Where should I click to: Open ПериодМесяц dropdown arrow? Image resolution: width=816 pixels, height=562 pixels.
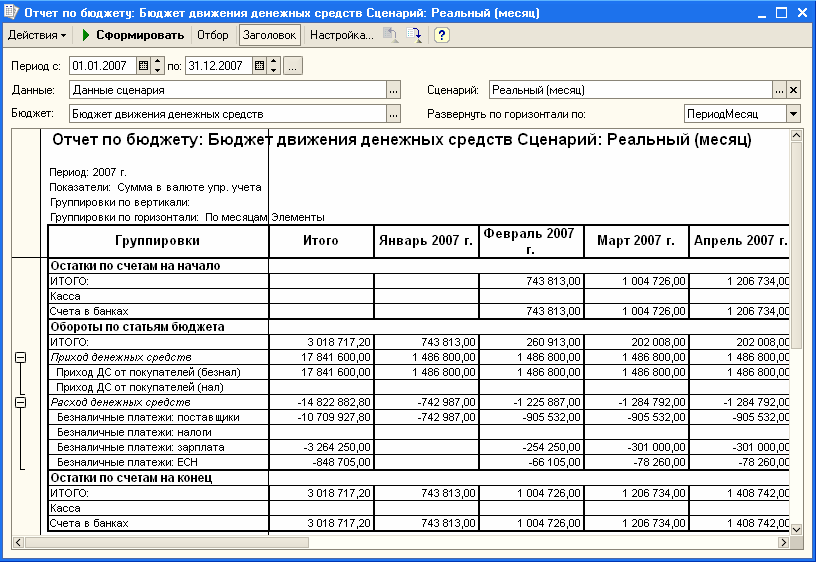coord(793,114)
